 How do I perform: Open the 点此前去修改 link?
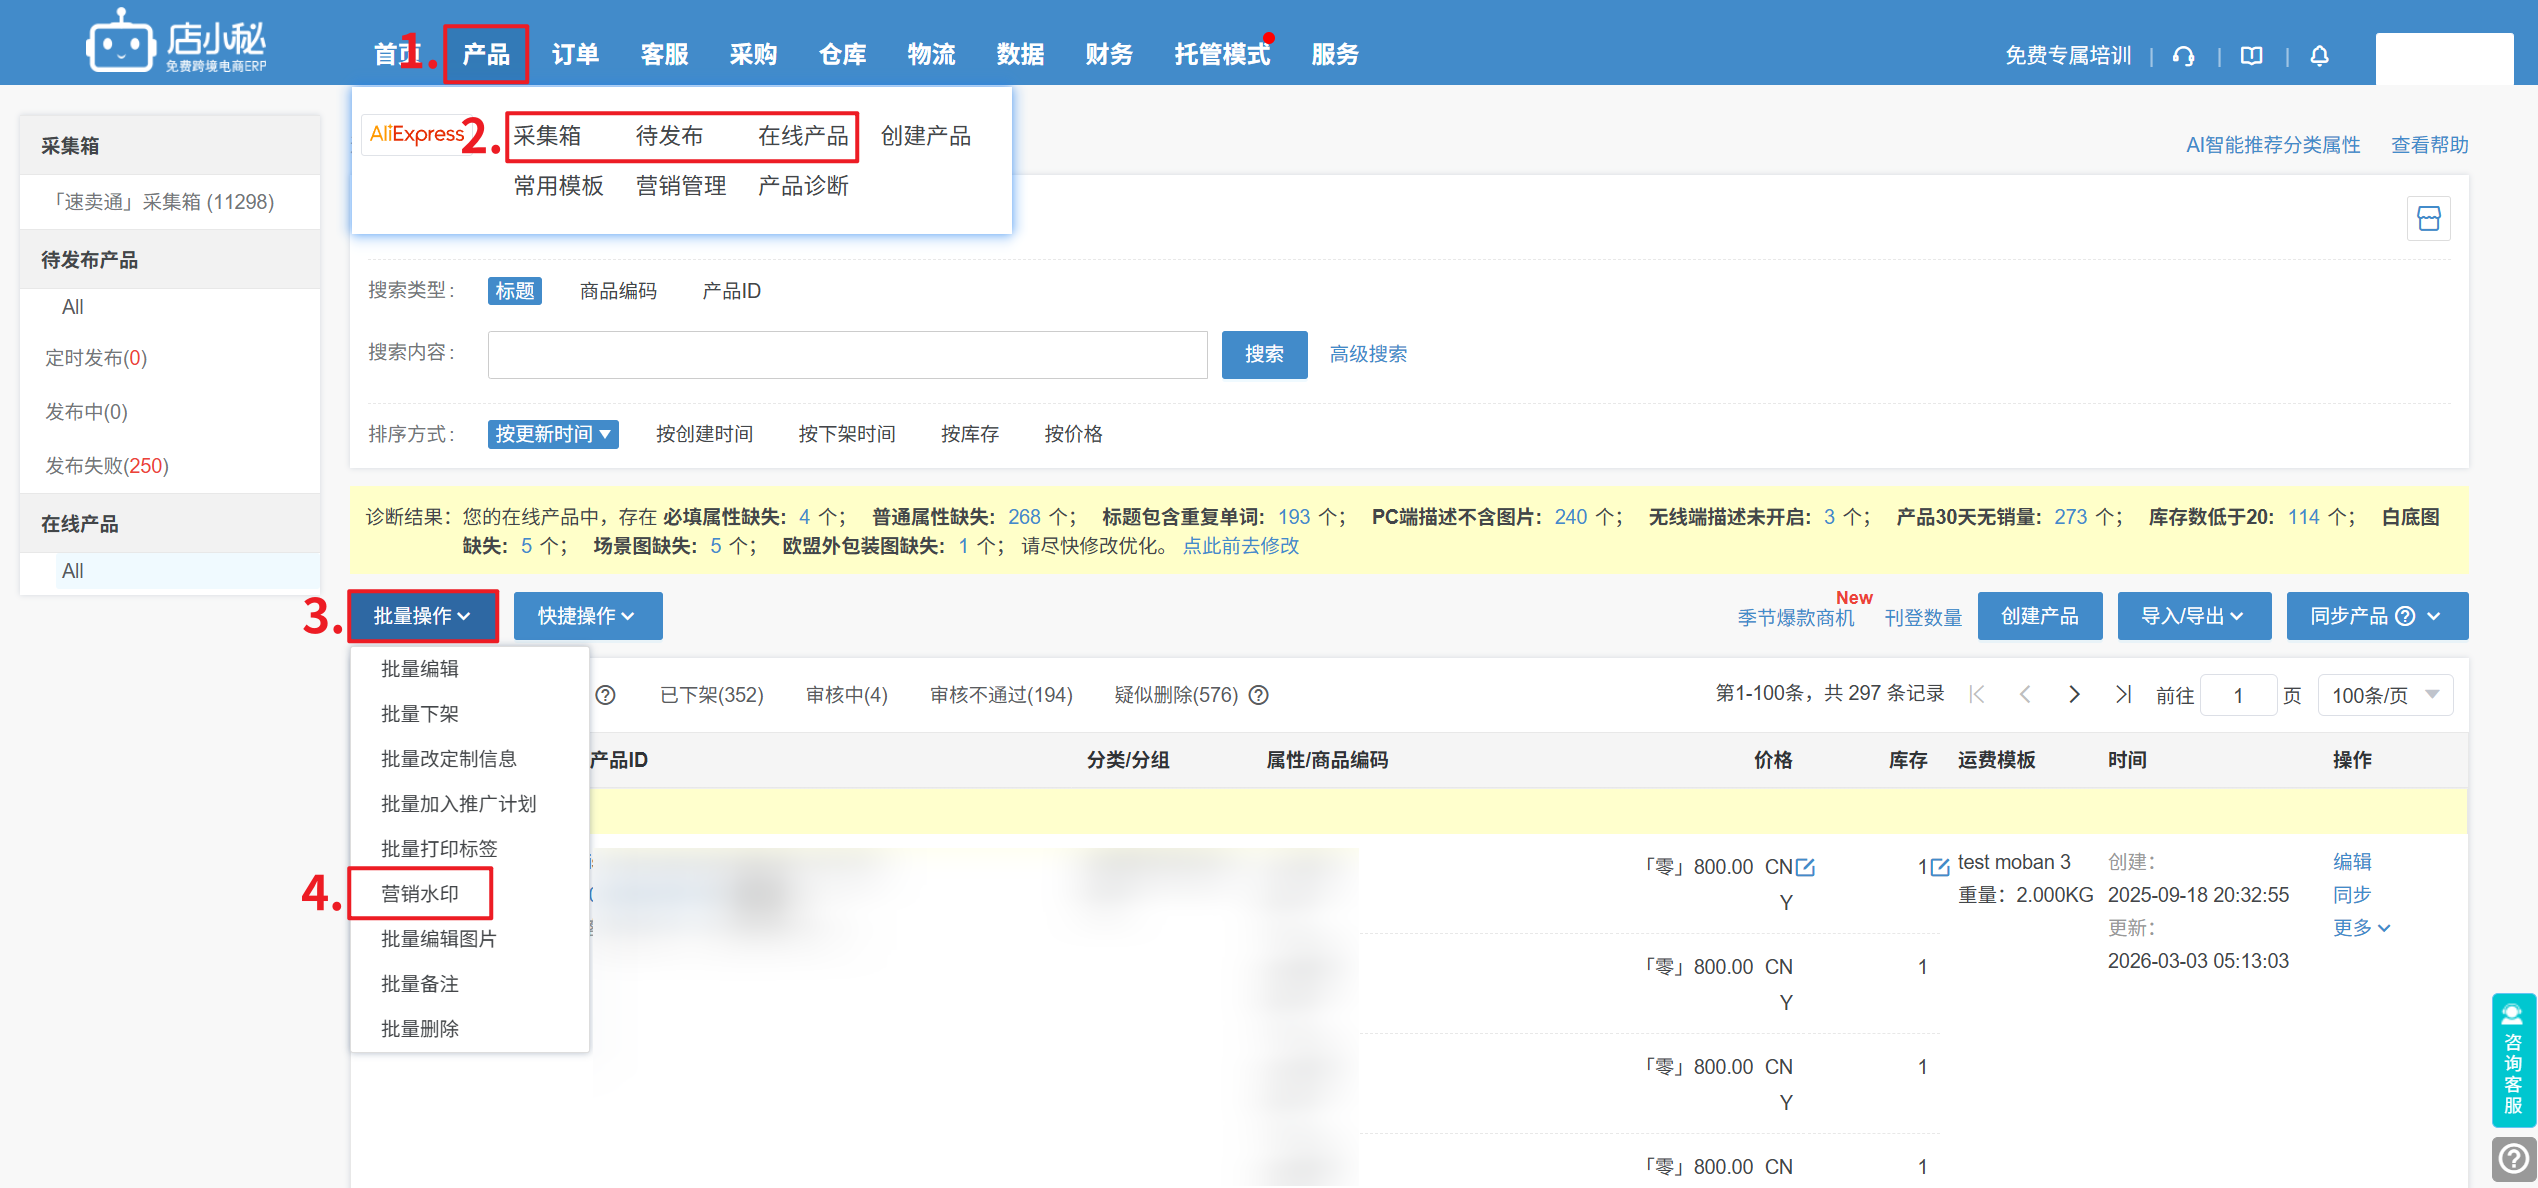coord(1240,546)
